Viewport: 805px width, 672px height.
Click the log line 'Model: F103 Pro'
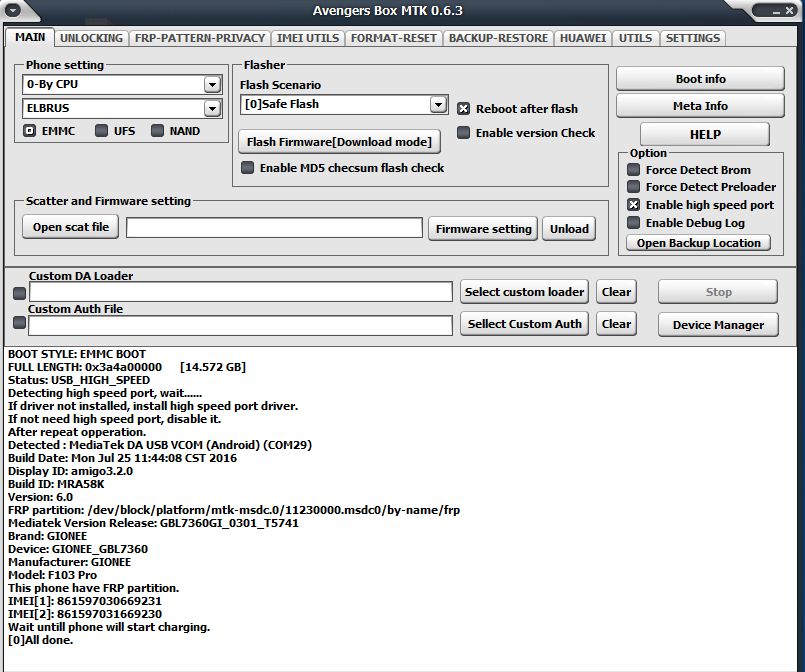(x=52, y=575)
